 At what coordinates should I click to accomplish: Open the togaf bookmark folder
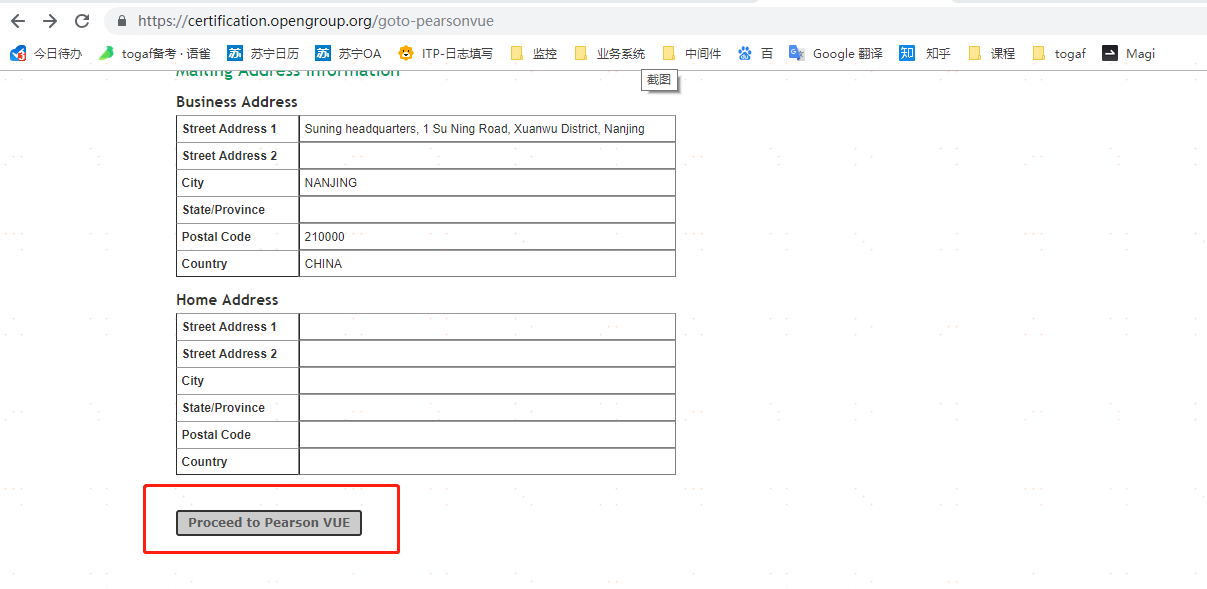click(1059, 54)
